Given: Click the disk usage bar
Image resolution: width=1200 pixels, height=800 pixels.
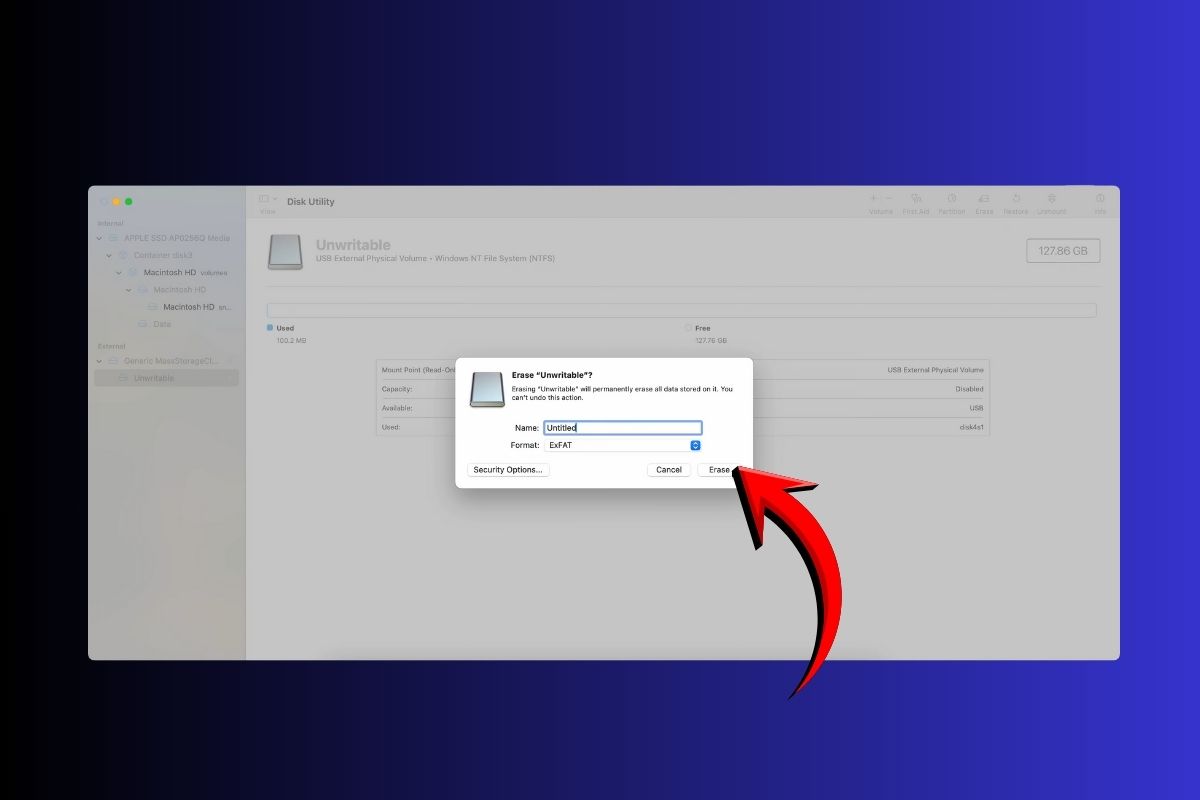Looking at the screenshot, I should [681, 311].
